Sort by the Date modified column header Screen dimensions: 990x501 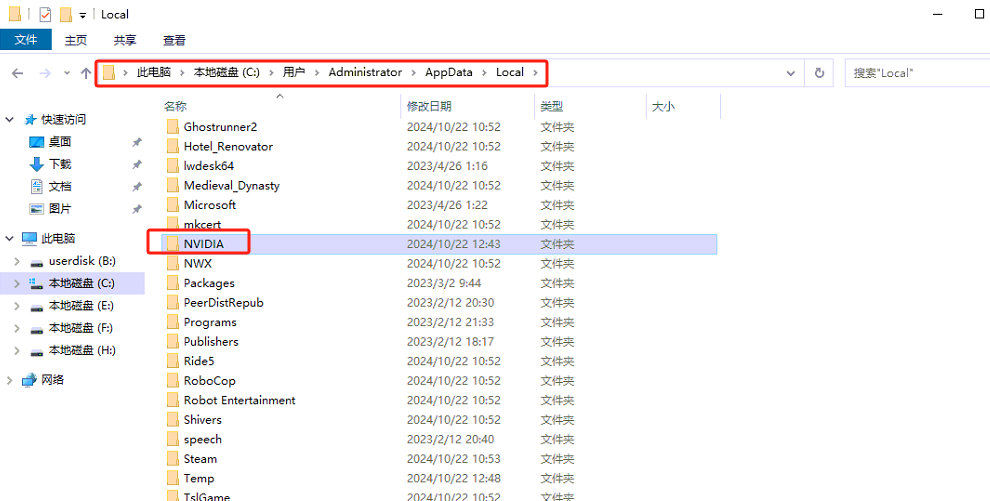428,106
